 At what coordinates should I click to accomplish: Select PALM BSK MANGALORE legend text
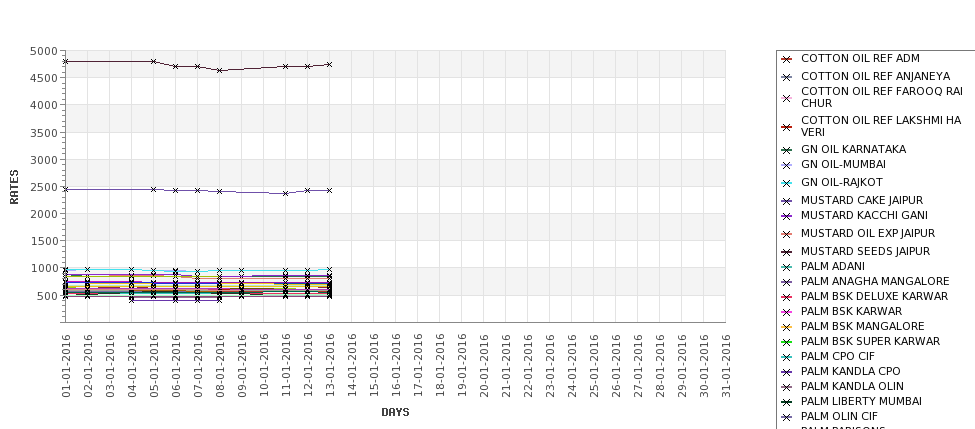(862, 326)
